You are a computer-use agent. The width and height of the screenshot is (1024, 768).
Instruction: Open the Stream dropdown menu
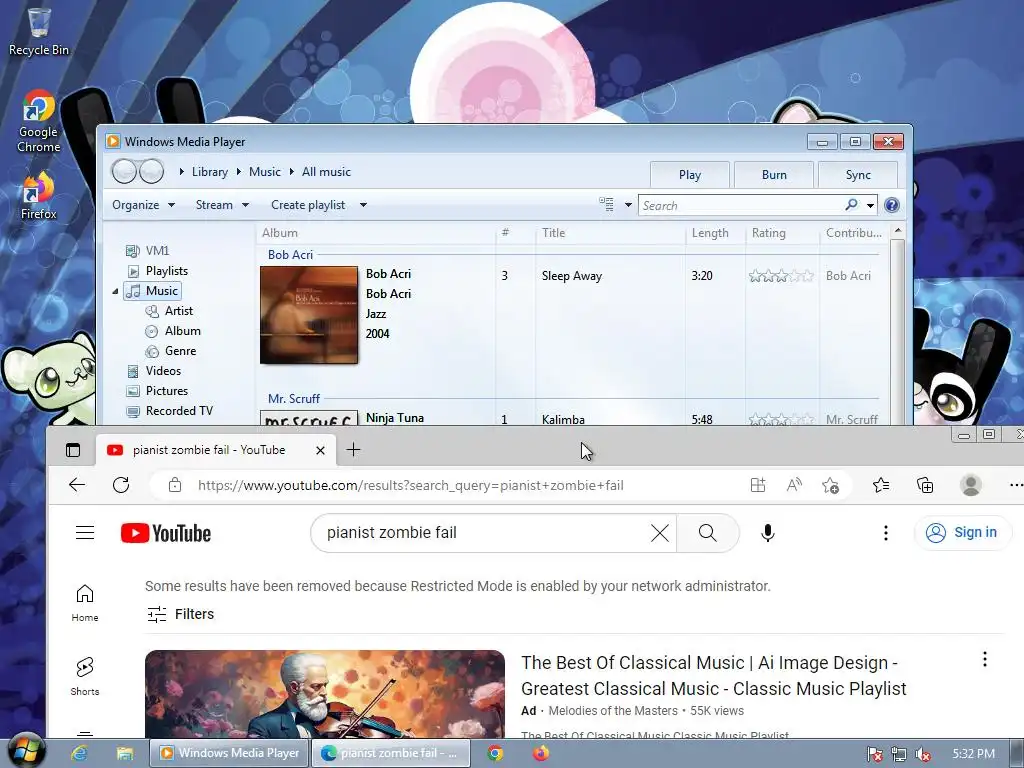[222, 205]
